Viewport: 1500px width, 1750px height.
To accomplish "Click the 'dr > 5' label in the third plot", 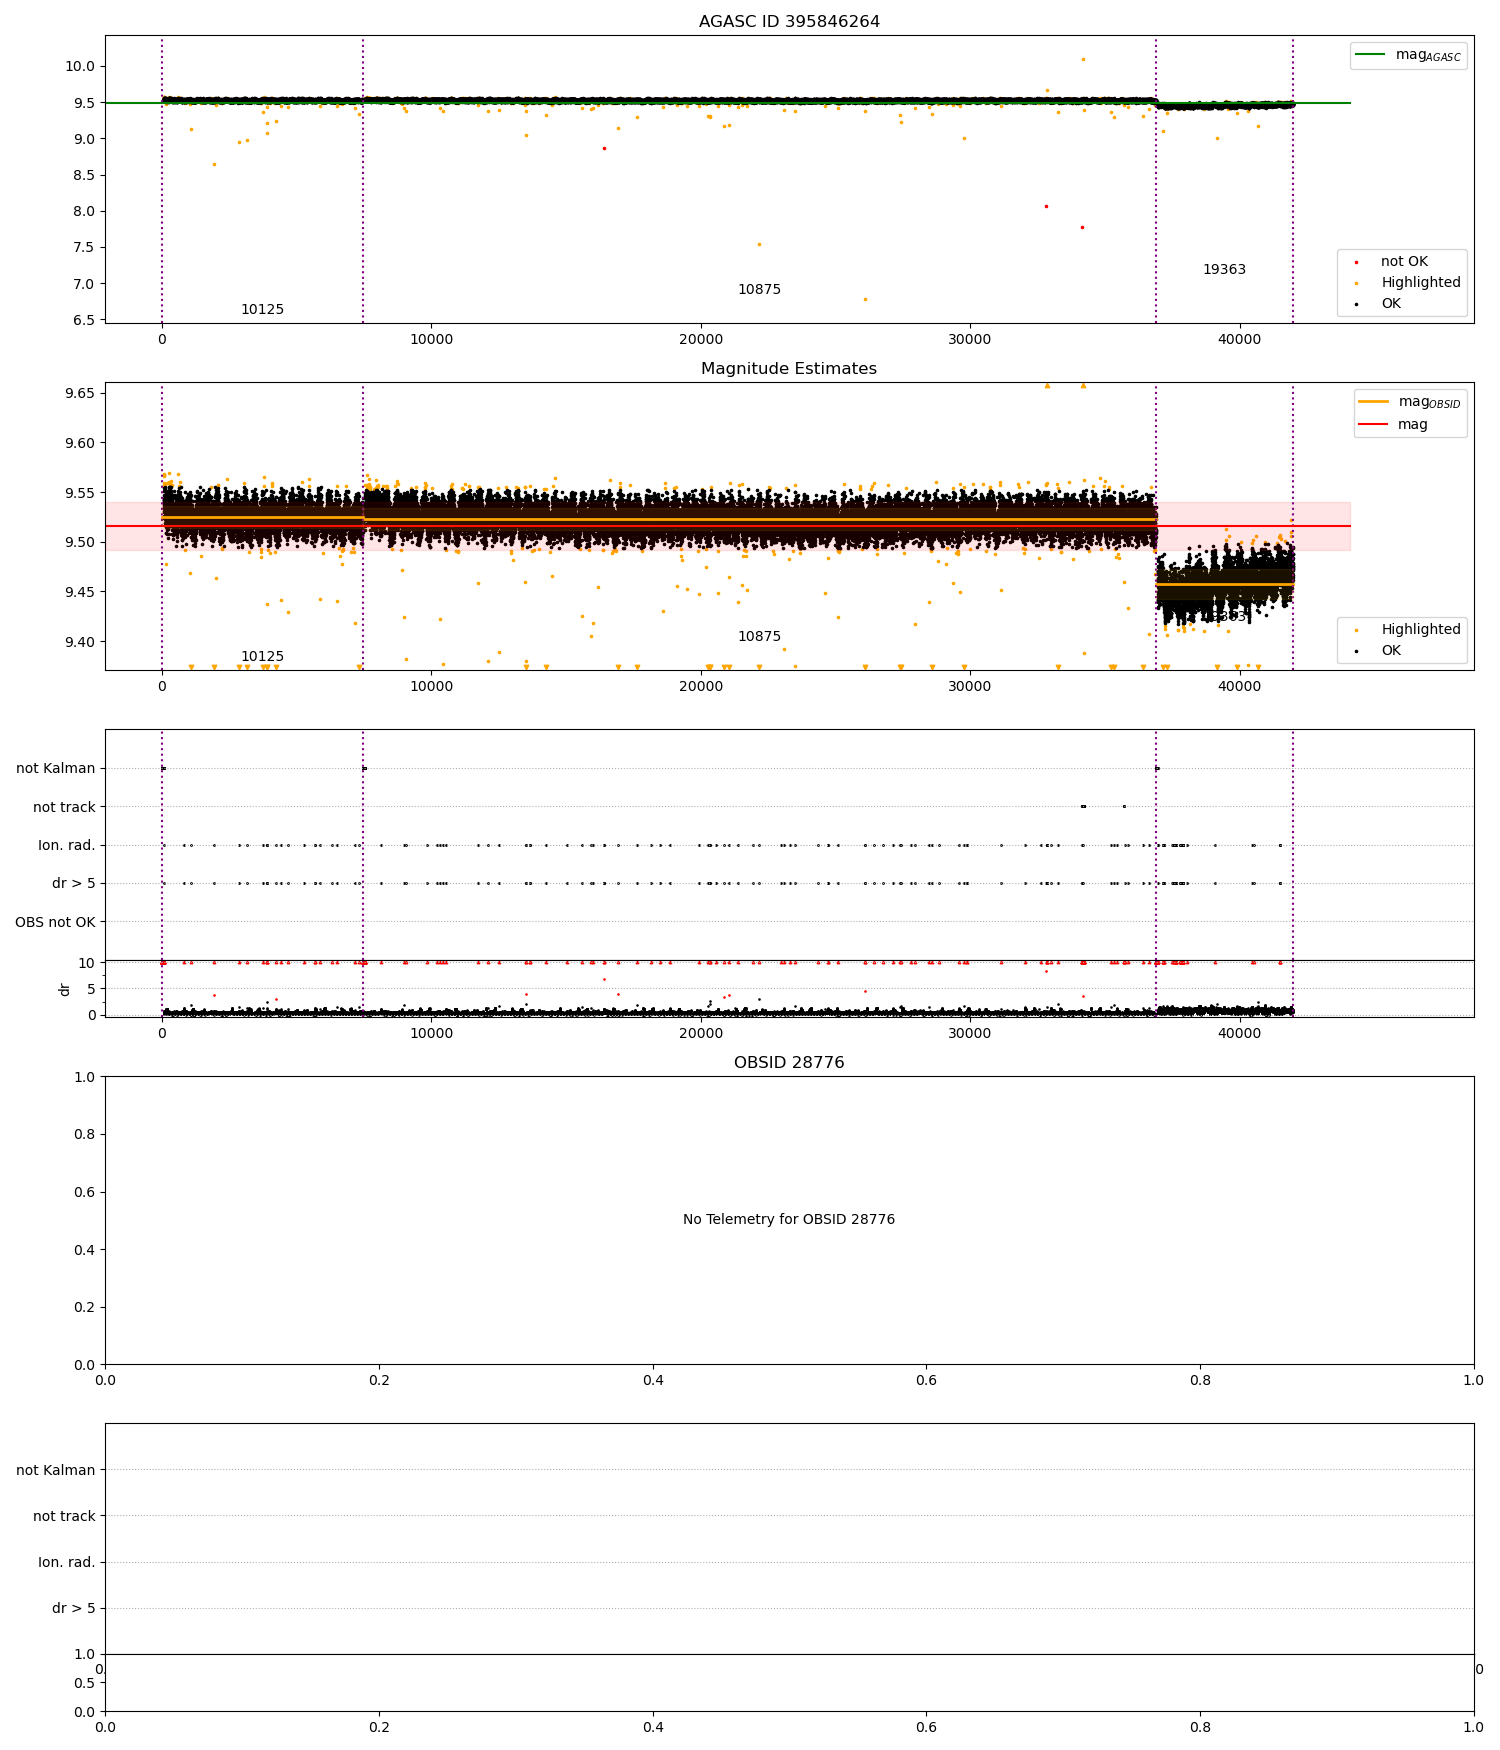I will tap(74, 883).
